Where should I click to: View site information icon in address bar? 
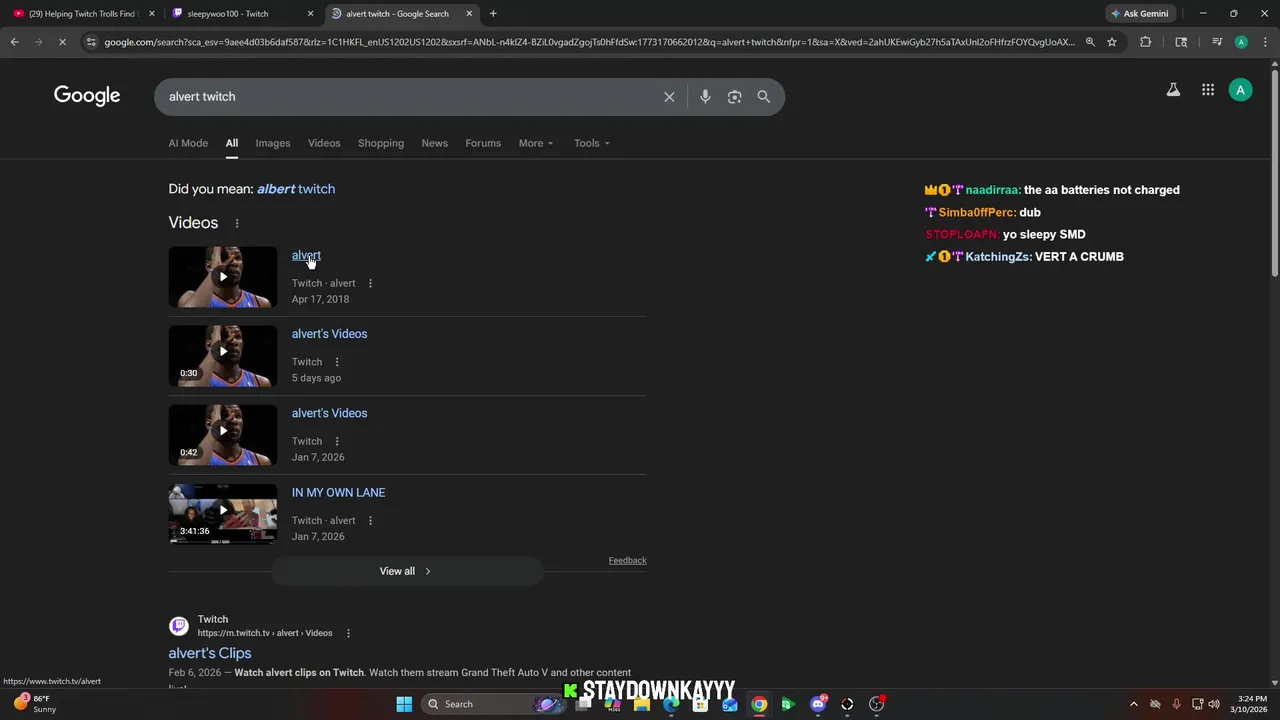pyautogui.click(x=91, y=42)
